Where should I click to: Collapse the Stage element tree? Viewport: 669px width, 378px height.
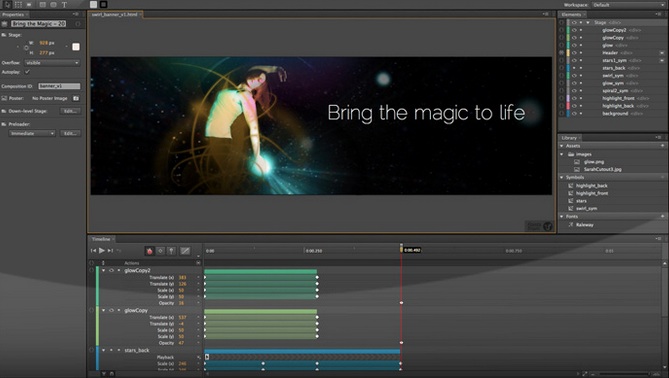pos(588,23)
